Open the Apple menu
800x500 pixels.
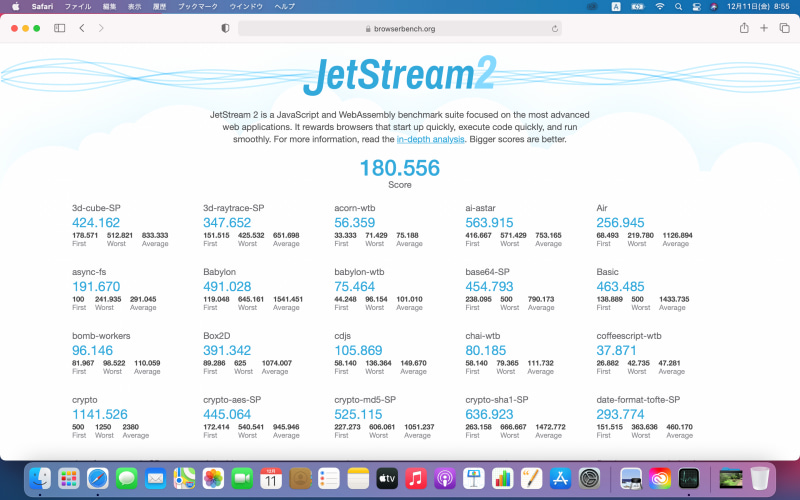coord(15,7)
